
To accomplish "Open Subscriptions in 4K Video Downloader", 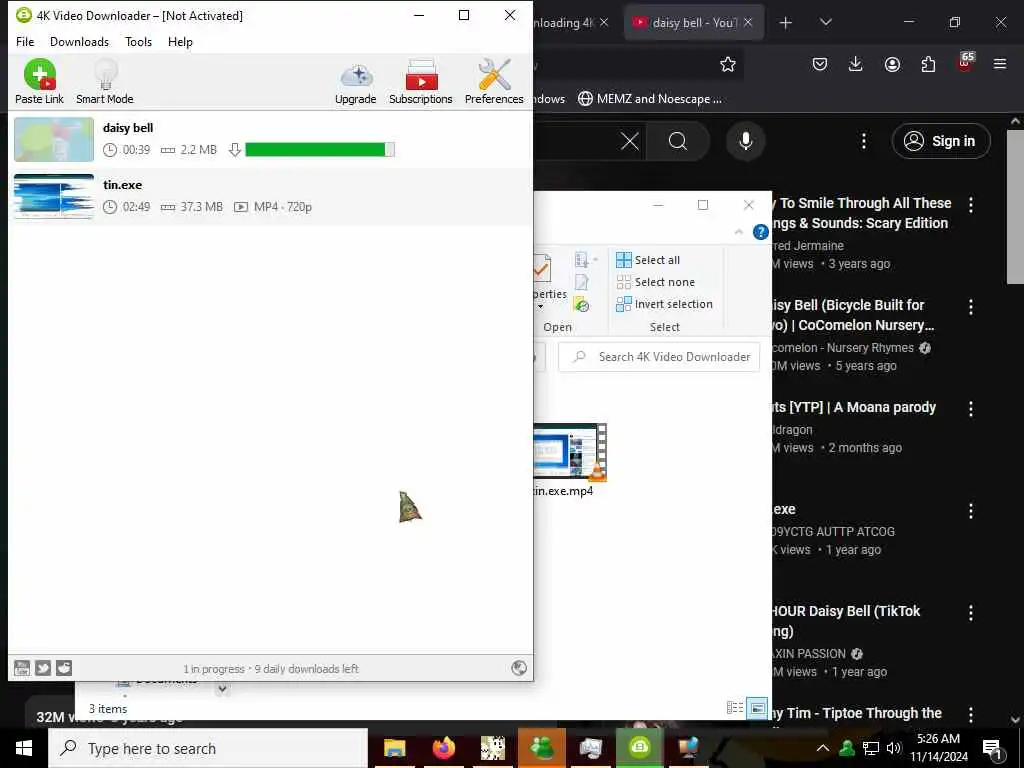I will coord(421,82).
